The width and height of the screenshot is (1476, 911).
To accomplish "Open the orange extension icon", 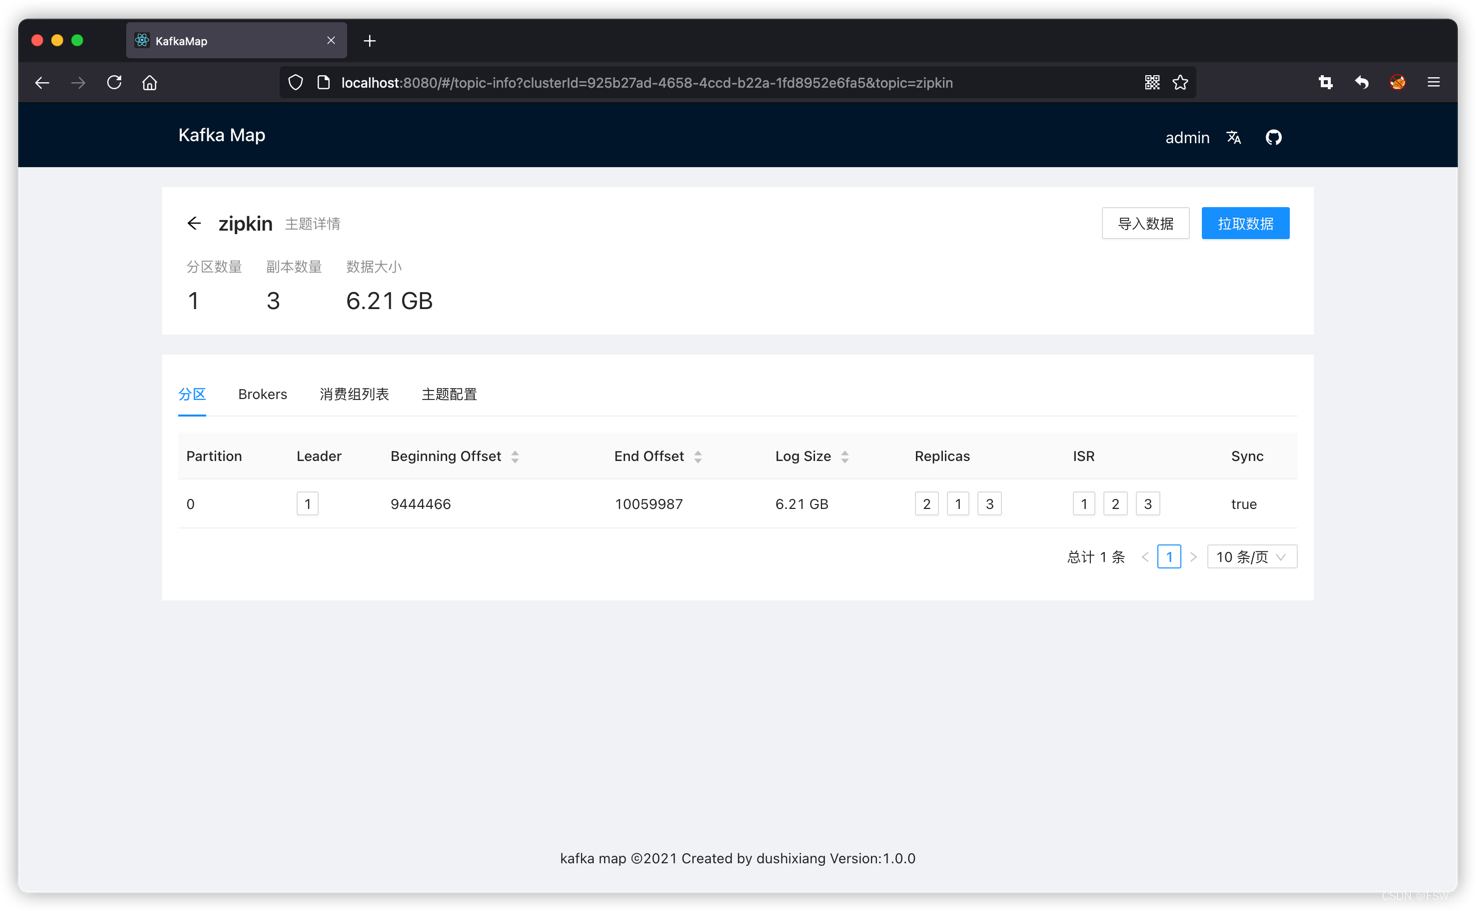I will [x=1398, y=83].
